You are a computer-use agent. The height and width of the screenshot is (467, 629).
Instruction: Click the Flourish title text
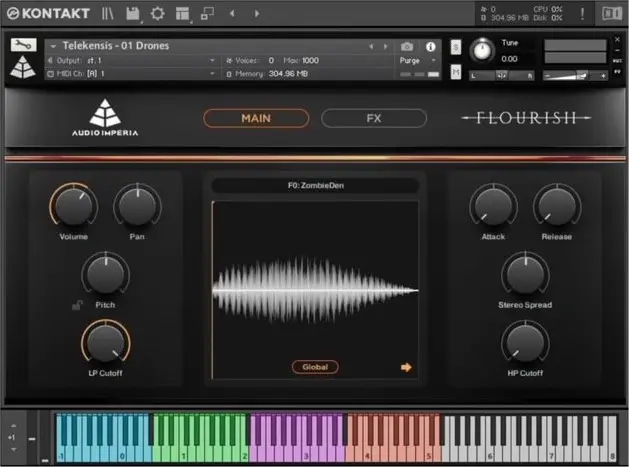[526, 118]
